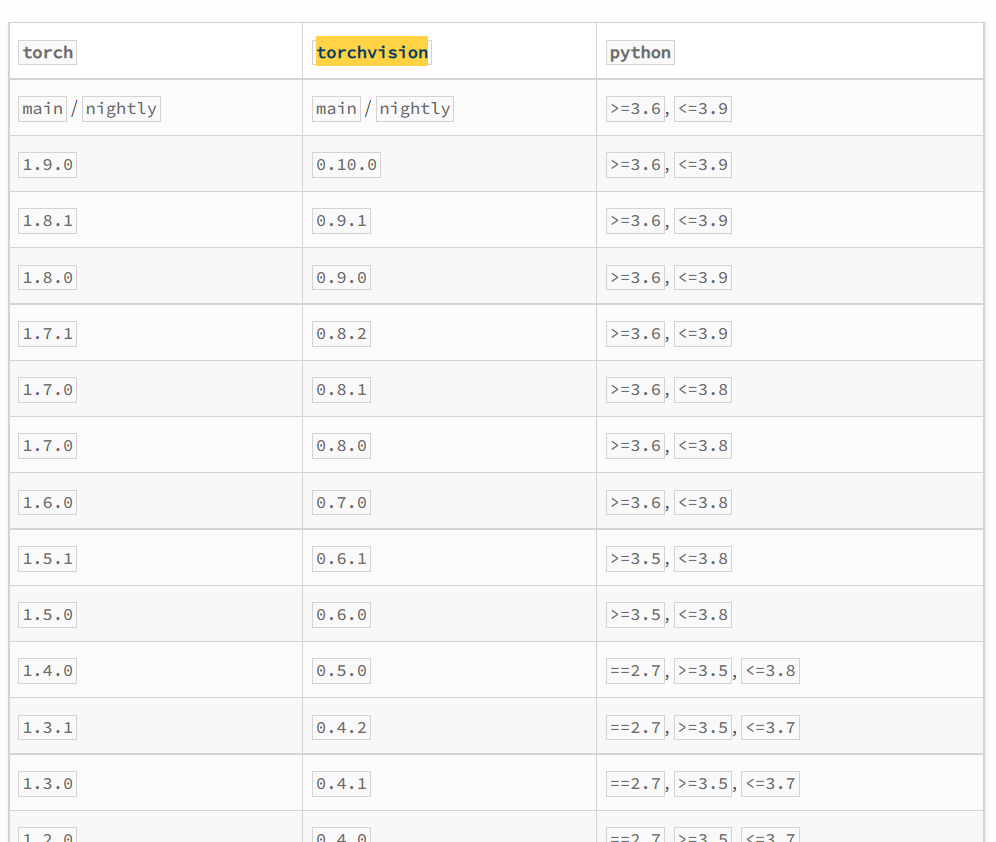Click torchvision version "0.8.2"
Image resolution: width=996 pixels, height=842 pixels.
pos(342,333)
